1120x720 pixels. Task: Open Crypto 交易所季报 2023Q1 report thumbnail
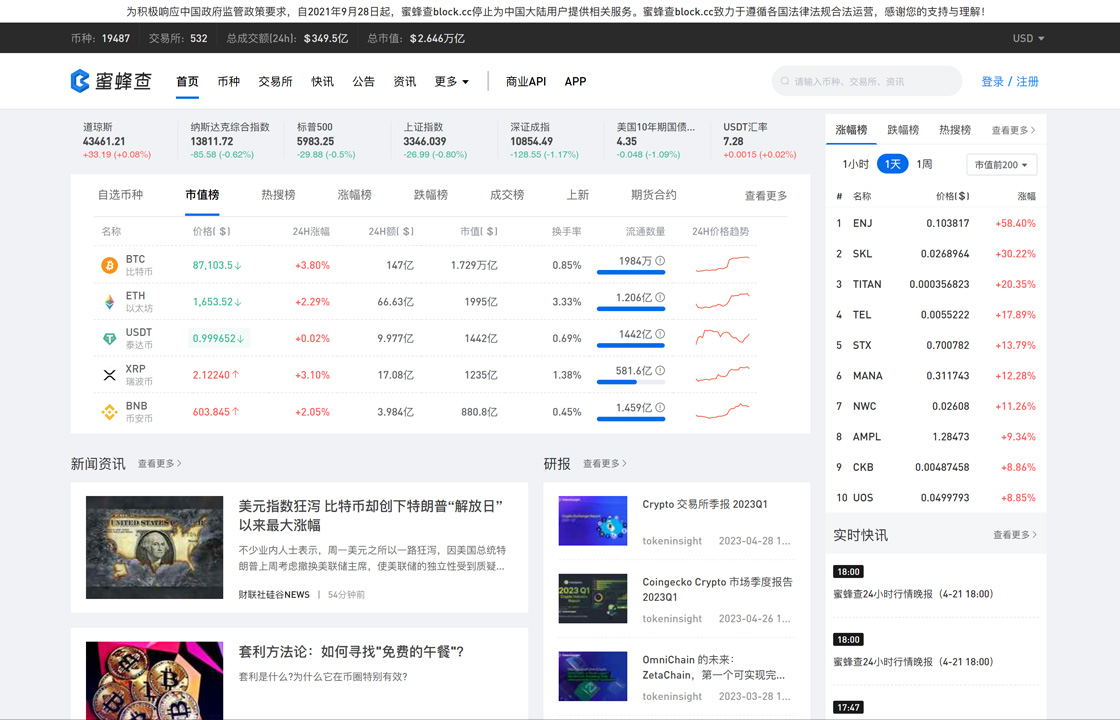(x=593, y=521)
